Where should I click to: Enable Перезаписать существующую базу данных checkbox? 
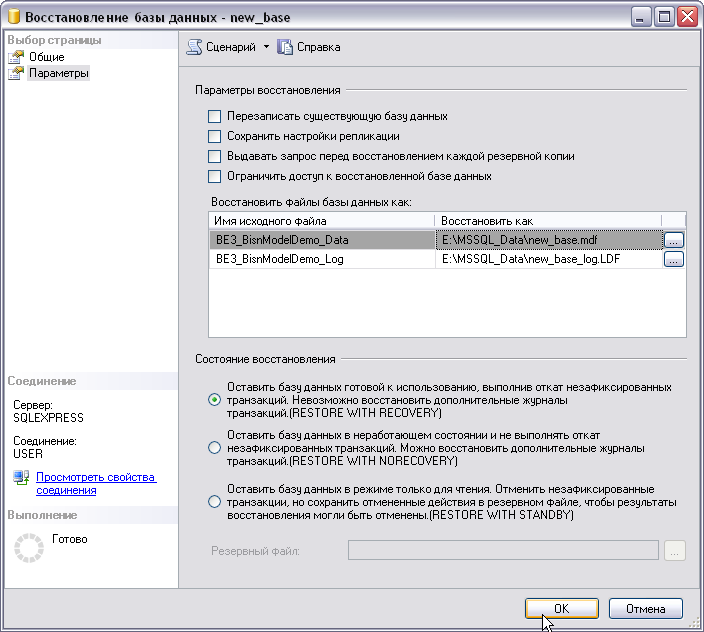point(214,116)
